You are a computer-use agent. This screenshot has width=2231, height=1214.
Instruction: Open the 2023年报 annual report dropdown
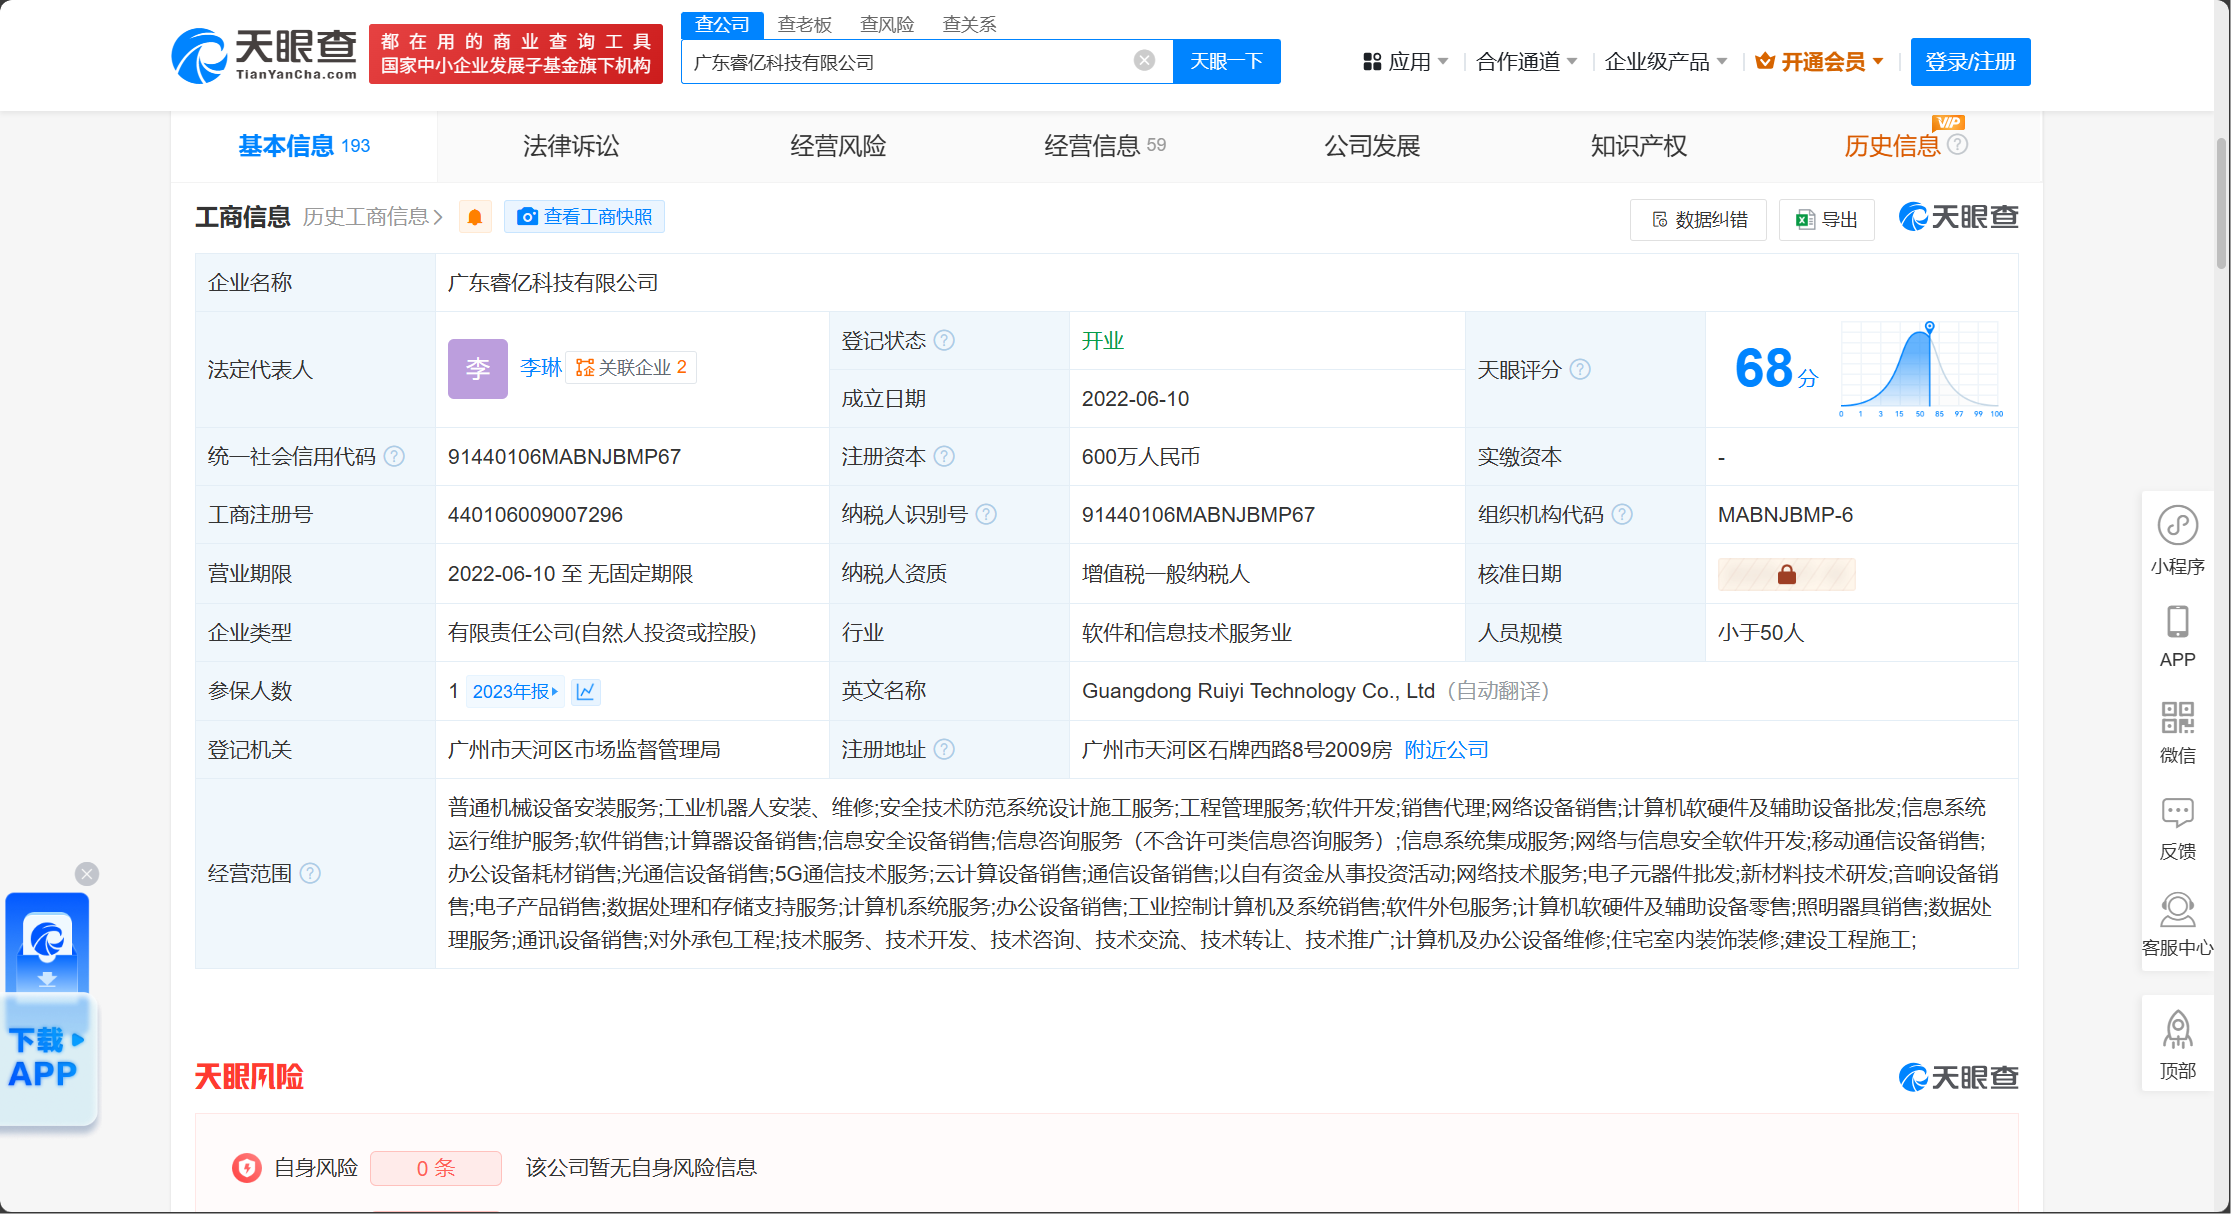(x=515, y=692)
